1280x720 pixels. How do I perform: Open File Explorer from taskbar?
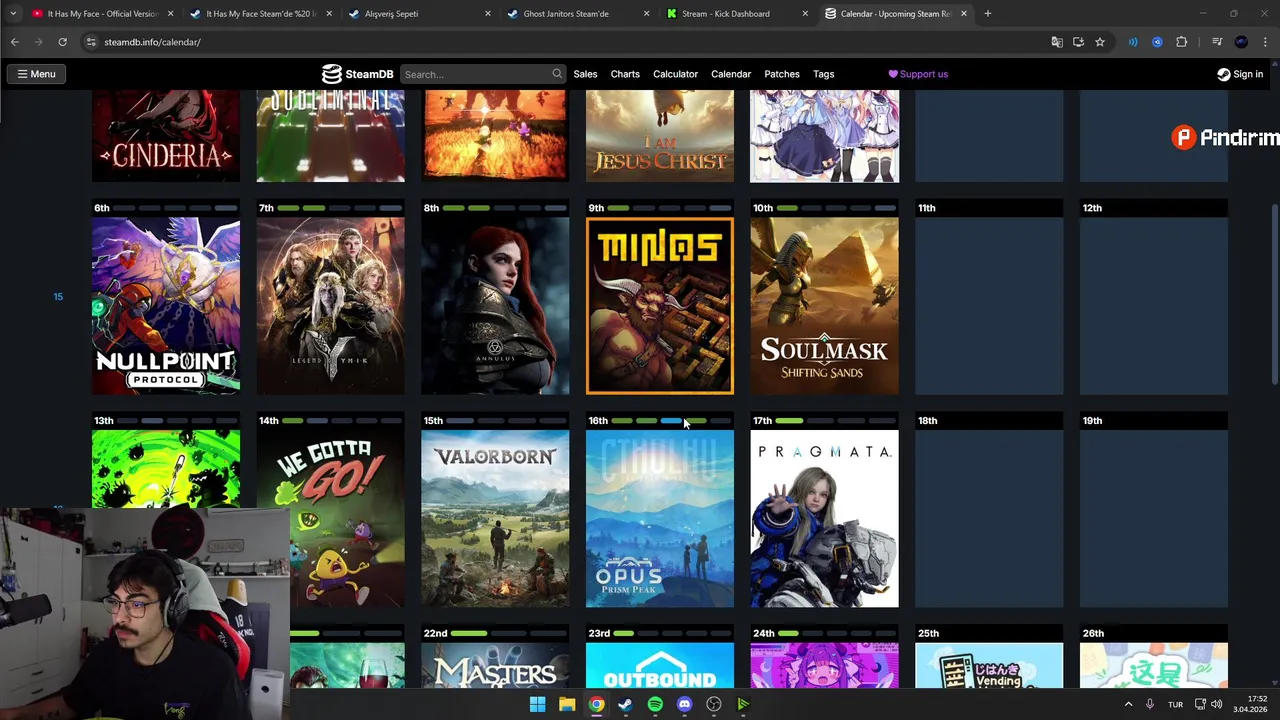point(567,704)
